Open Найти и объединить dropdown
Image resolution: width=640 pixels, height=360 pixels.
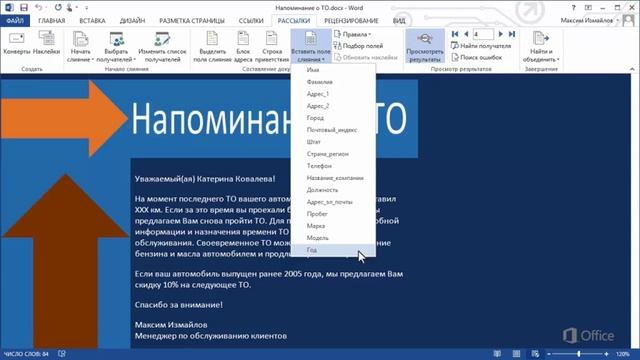click(x=541, y=47)
